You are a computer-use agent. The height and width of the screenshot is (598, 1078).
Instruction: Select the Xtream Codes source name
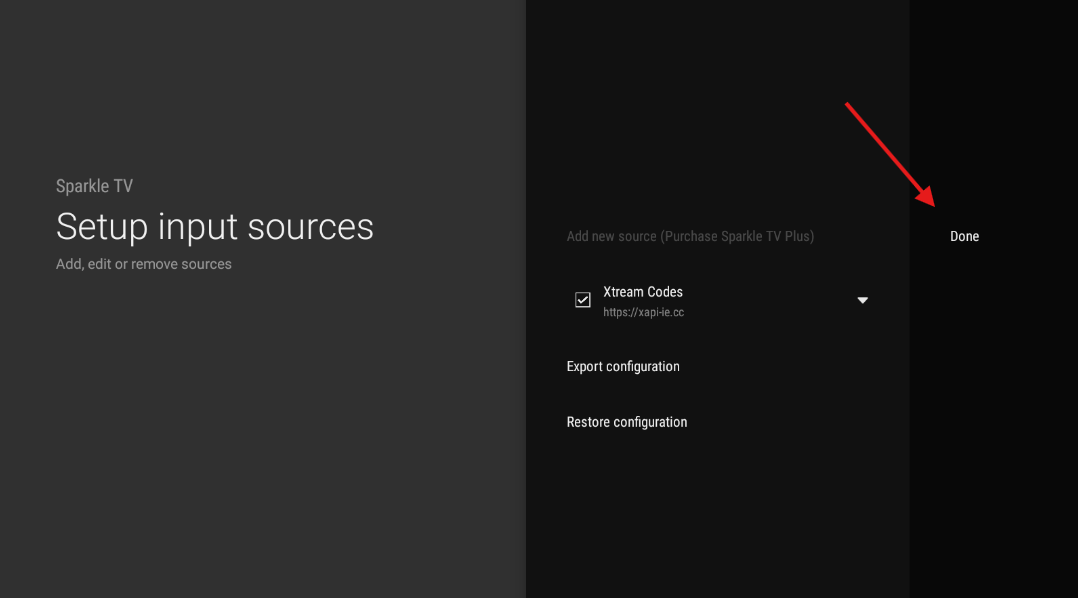[x=643, y=292]
